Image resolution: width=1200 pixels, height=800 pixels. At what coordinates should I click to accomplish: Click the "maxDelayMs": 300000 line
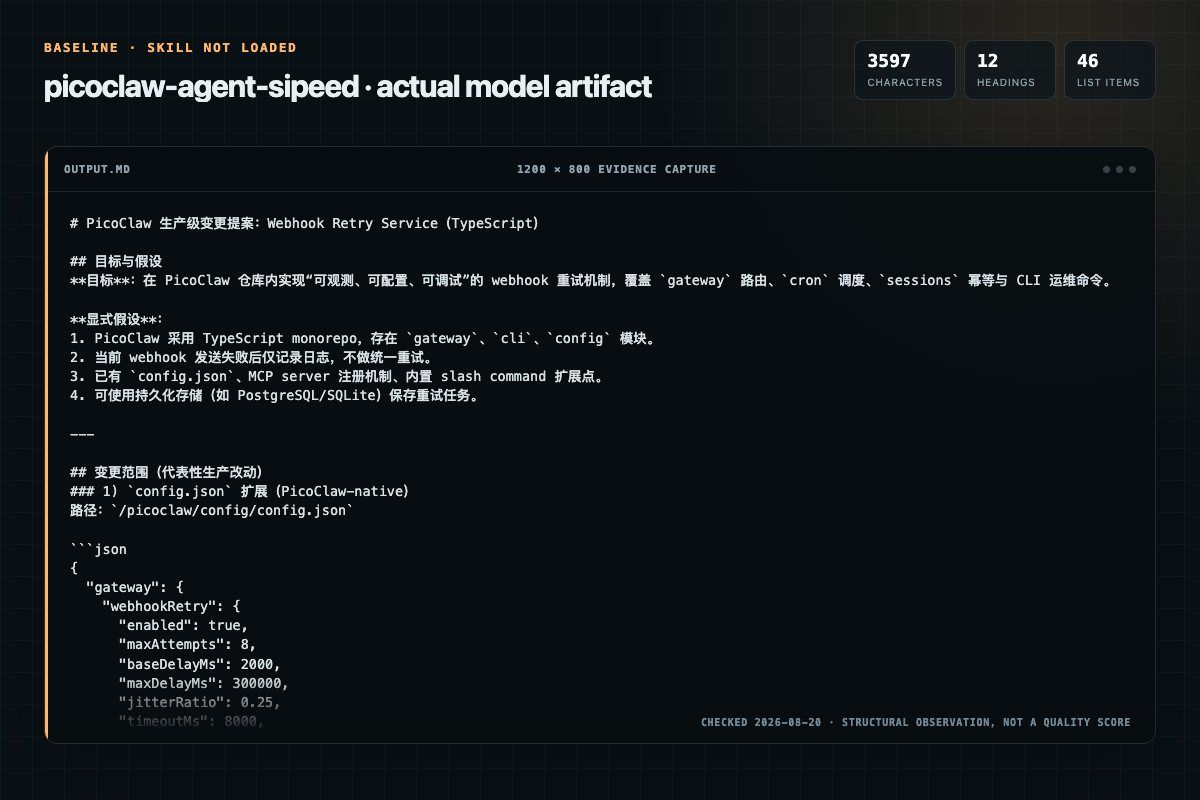(x=203, y=683)
